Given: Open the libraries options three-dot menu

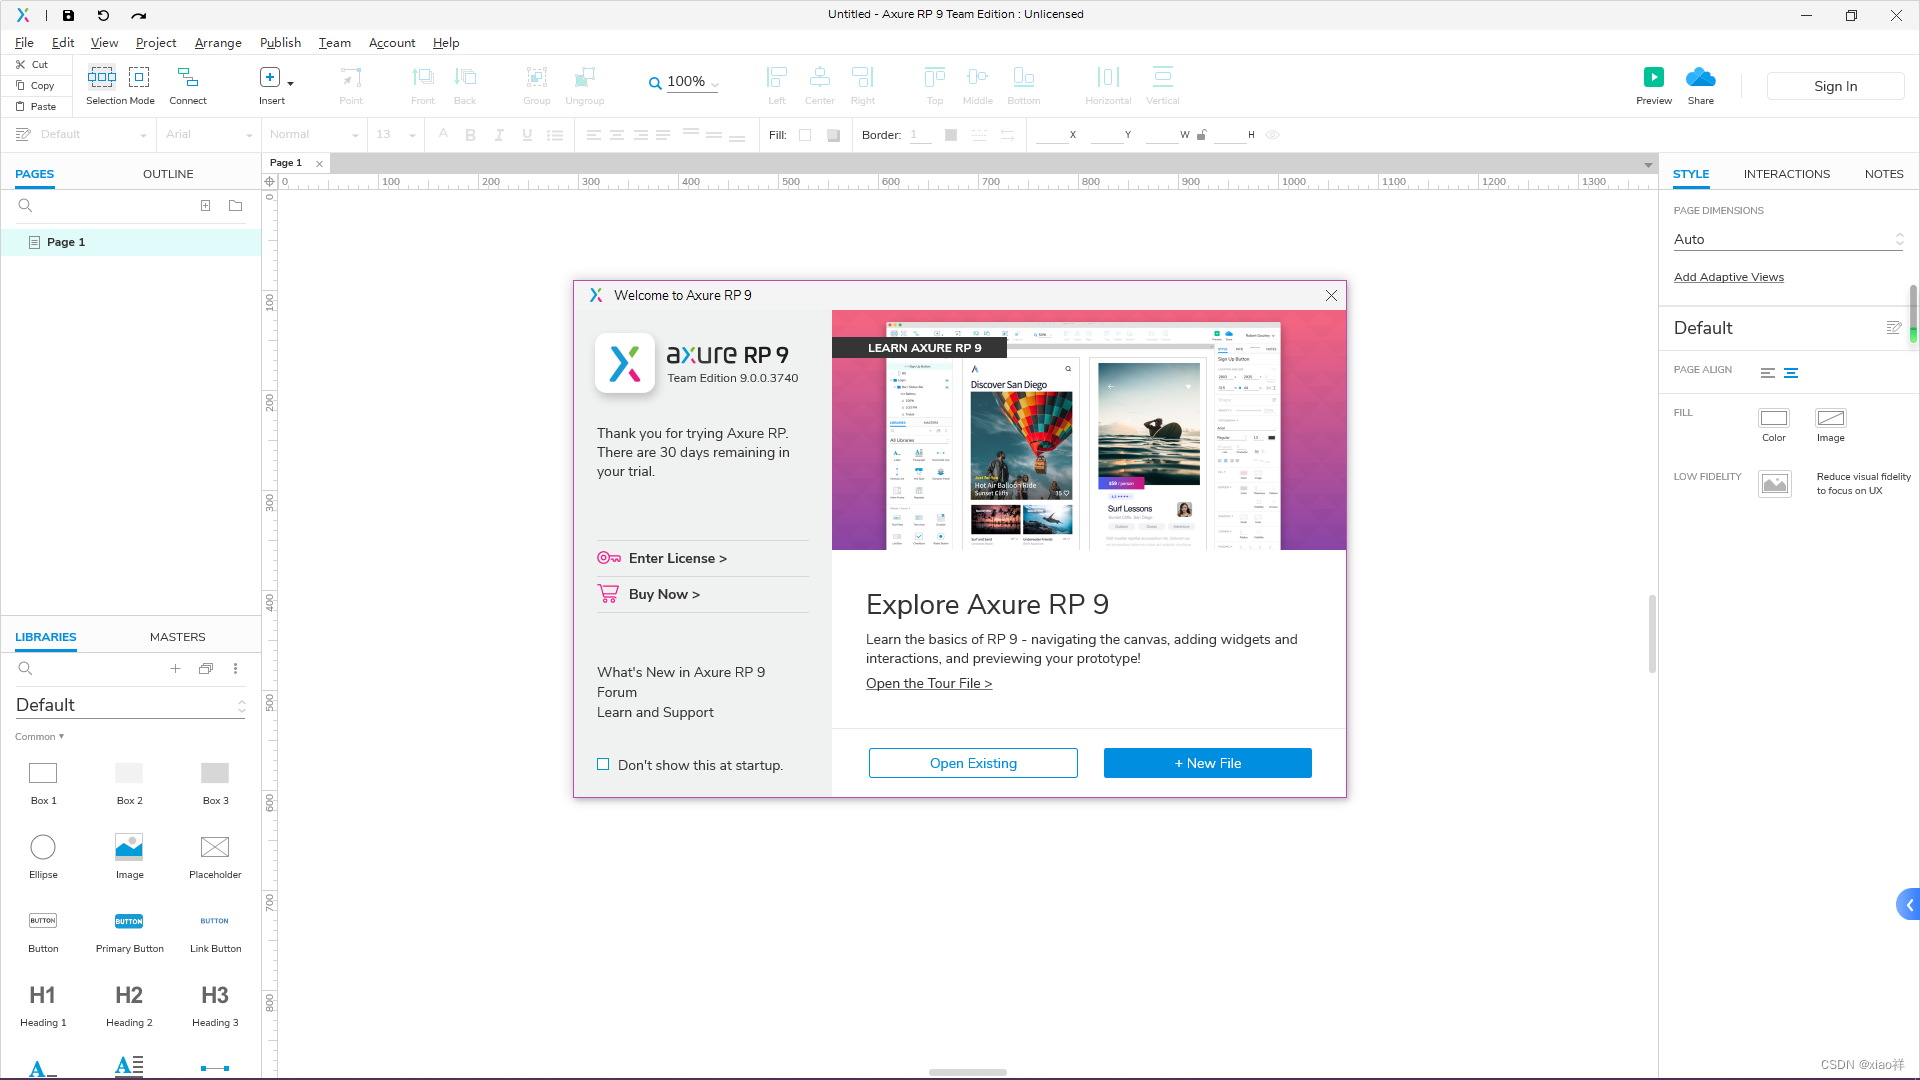Looking at the screenshot, I should [236, 668].
